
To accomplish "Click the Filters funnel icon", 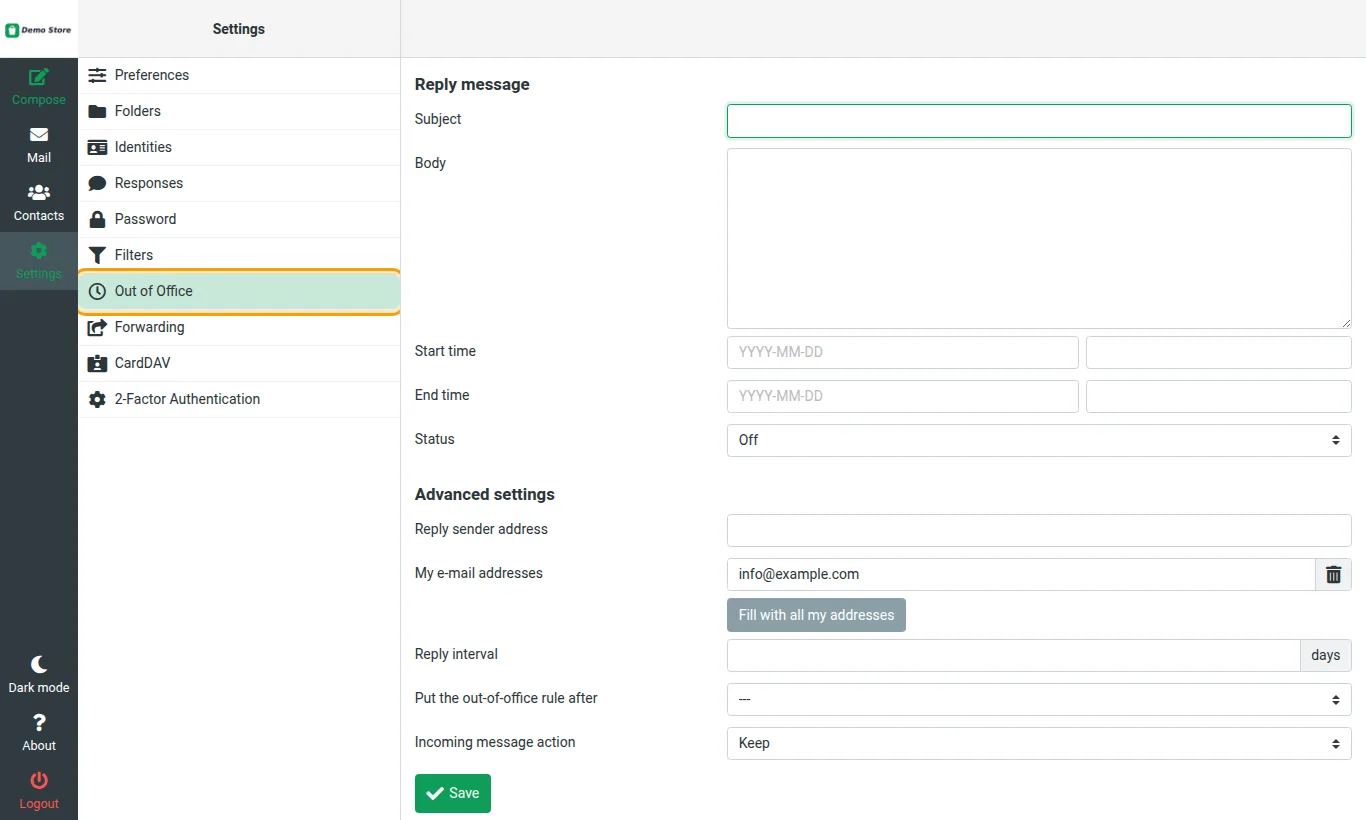I will click(97, 255).
